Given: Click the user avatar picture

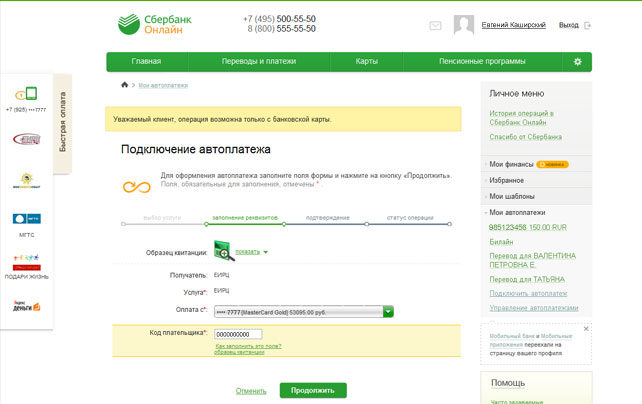Looking at the screenshot, I should (463, 25).
